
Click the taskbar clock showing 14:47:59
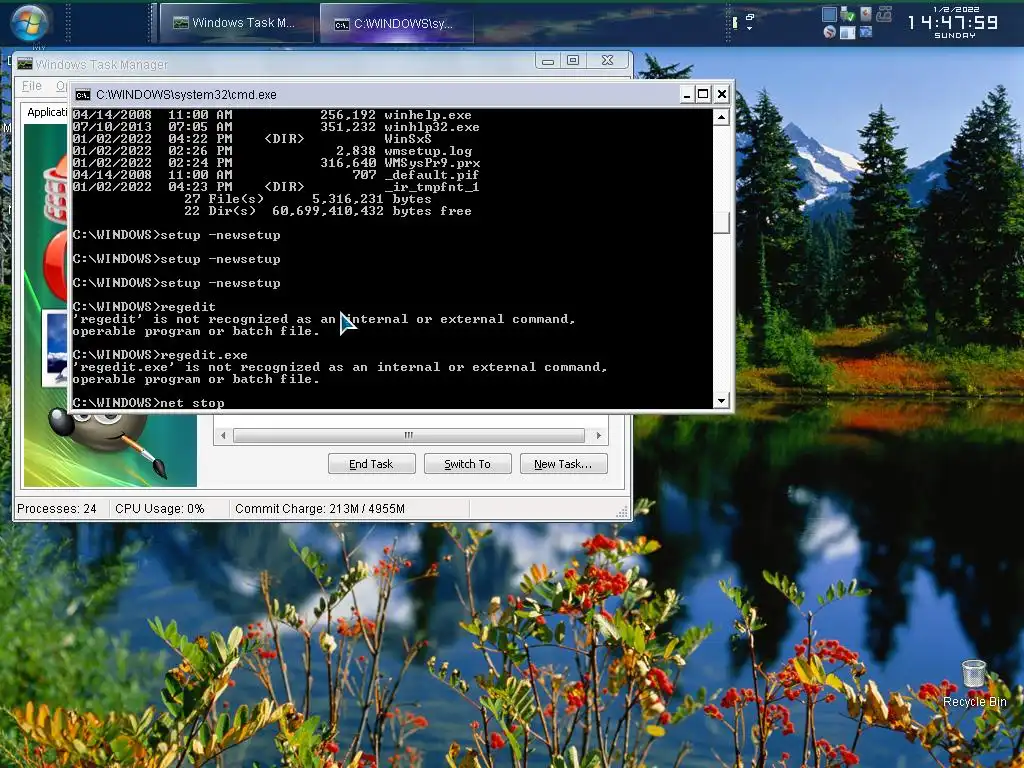[x=954, y=22]
